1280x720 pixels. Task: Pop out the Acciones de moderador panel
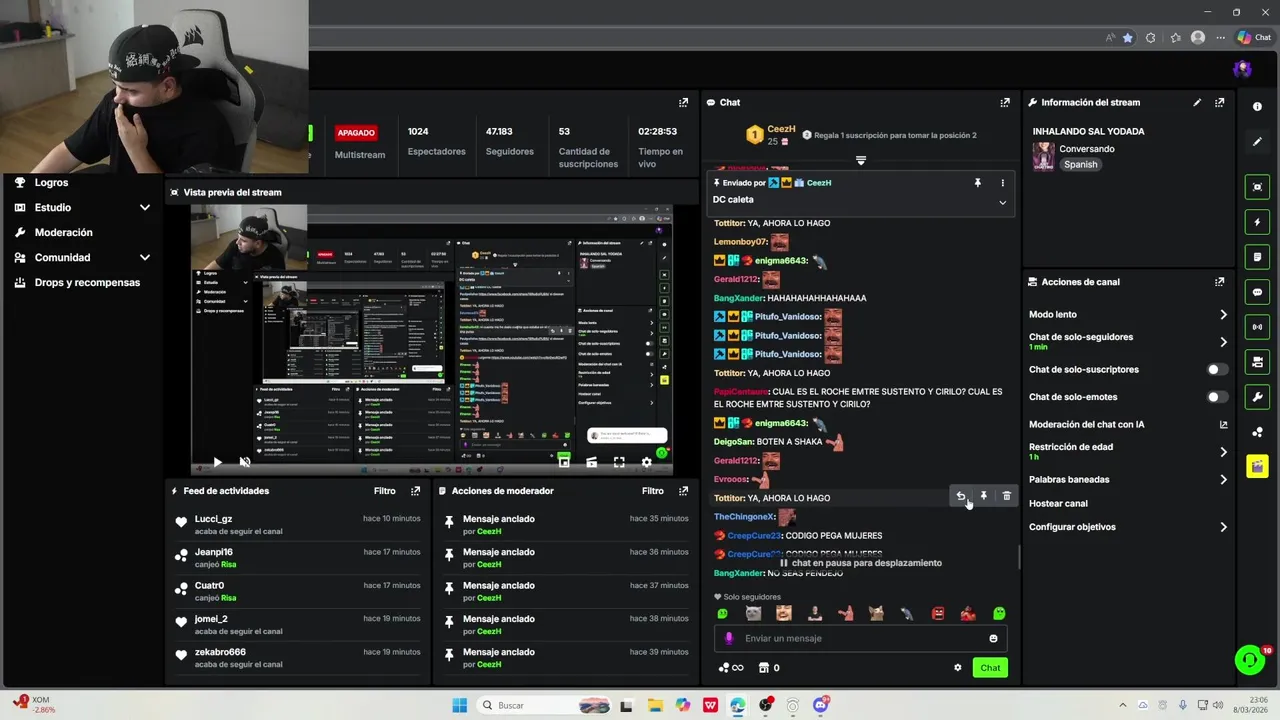click(x=683, y=491)
